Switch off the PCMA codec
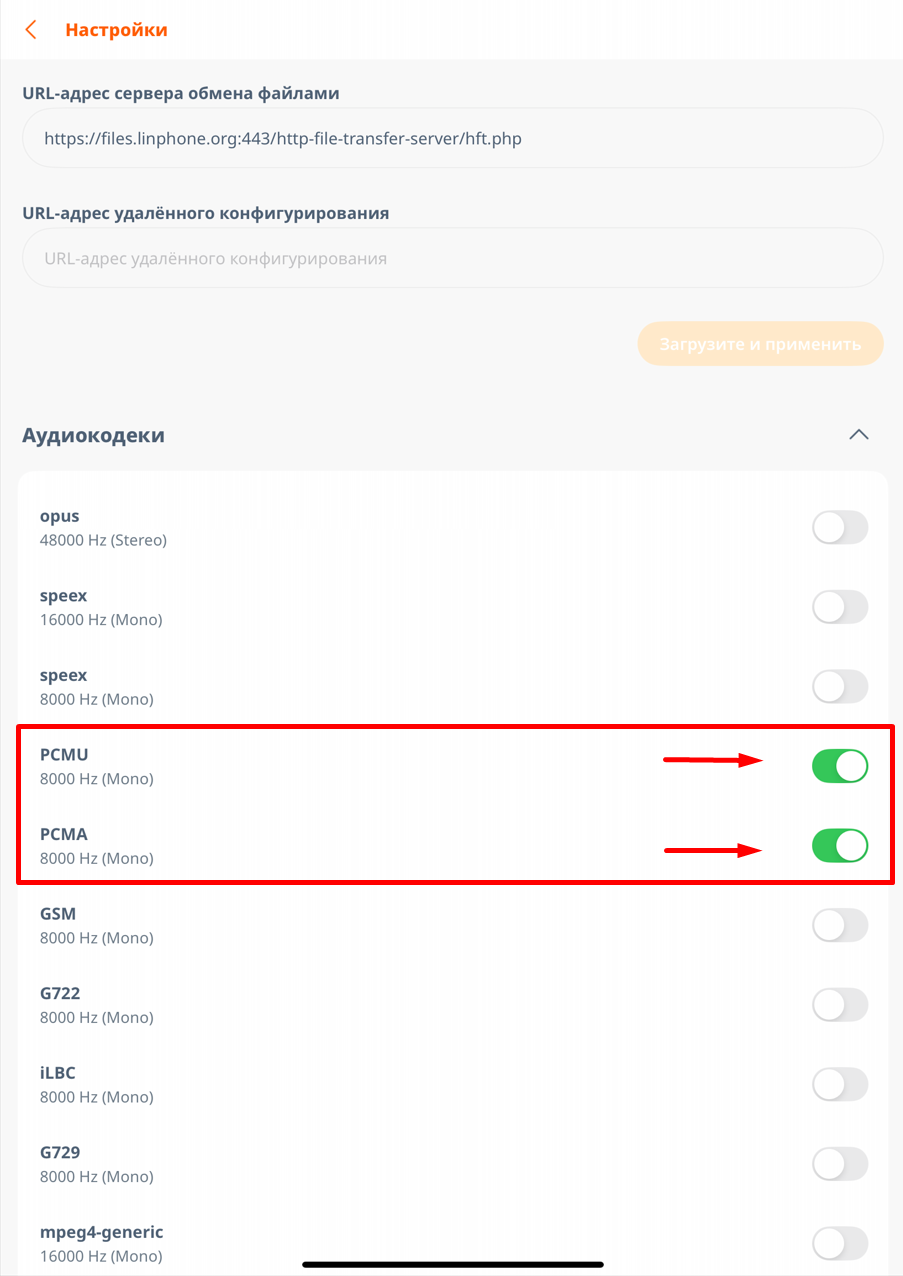 (x=839, y=846)
